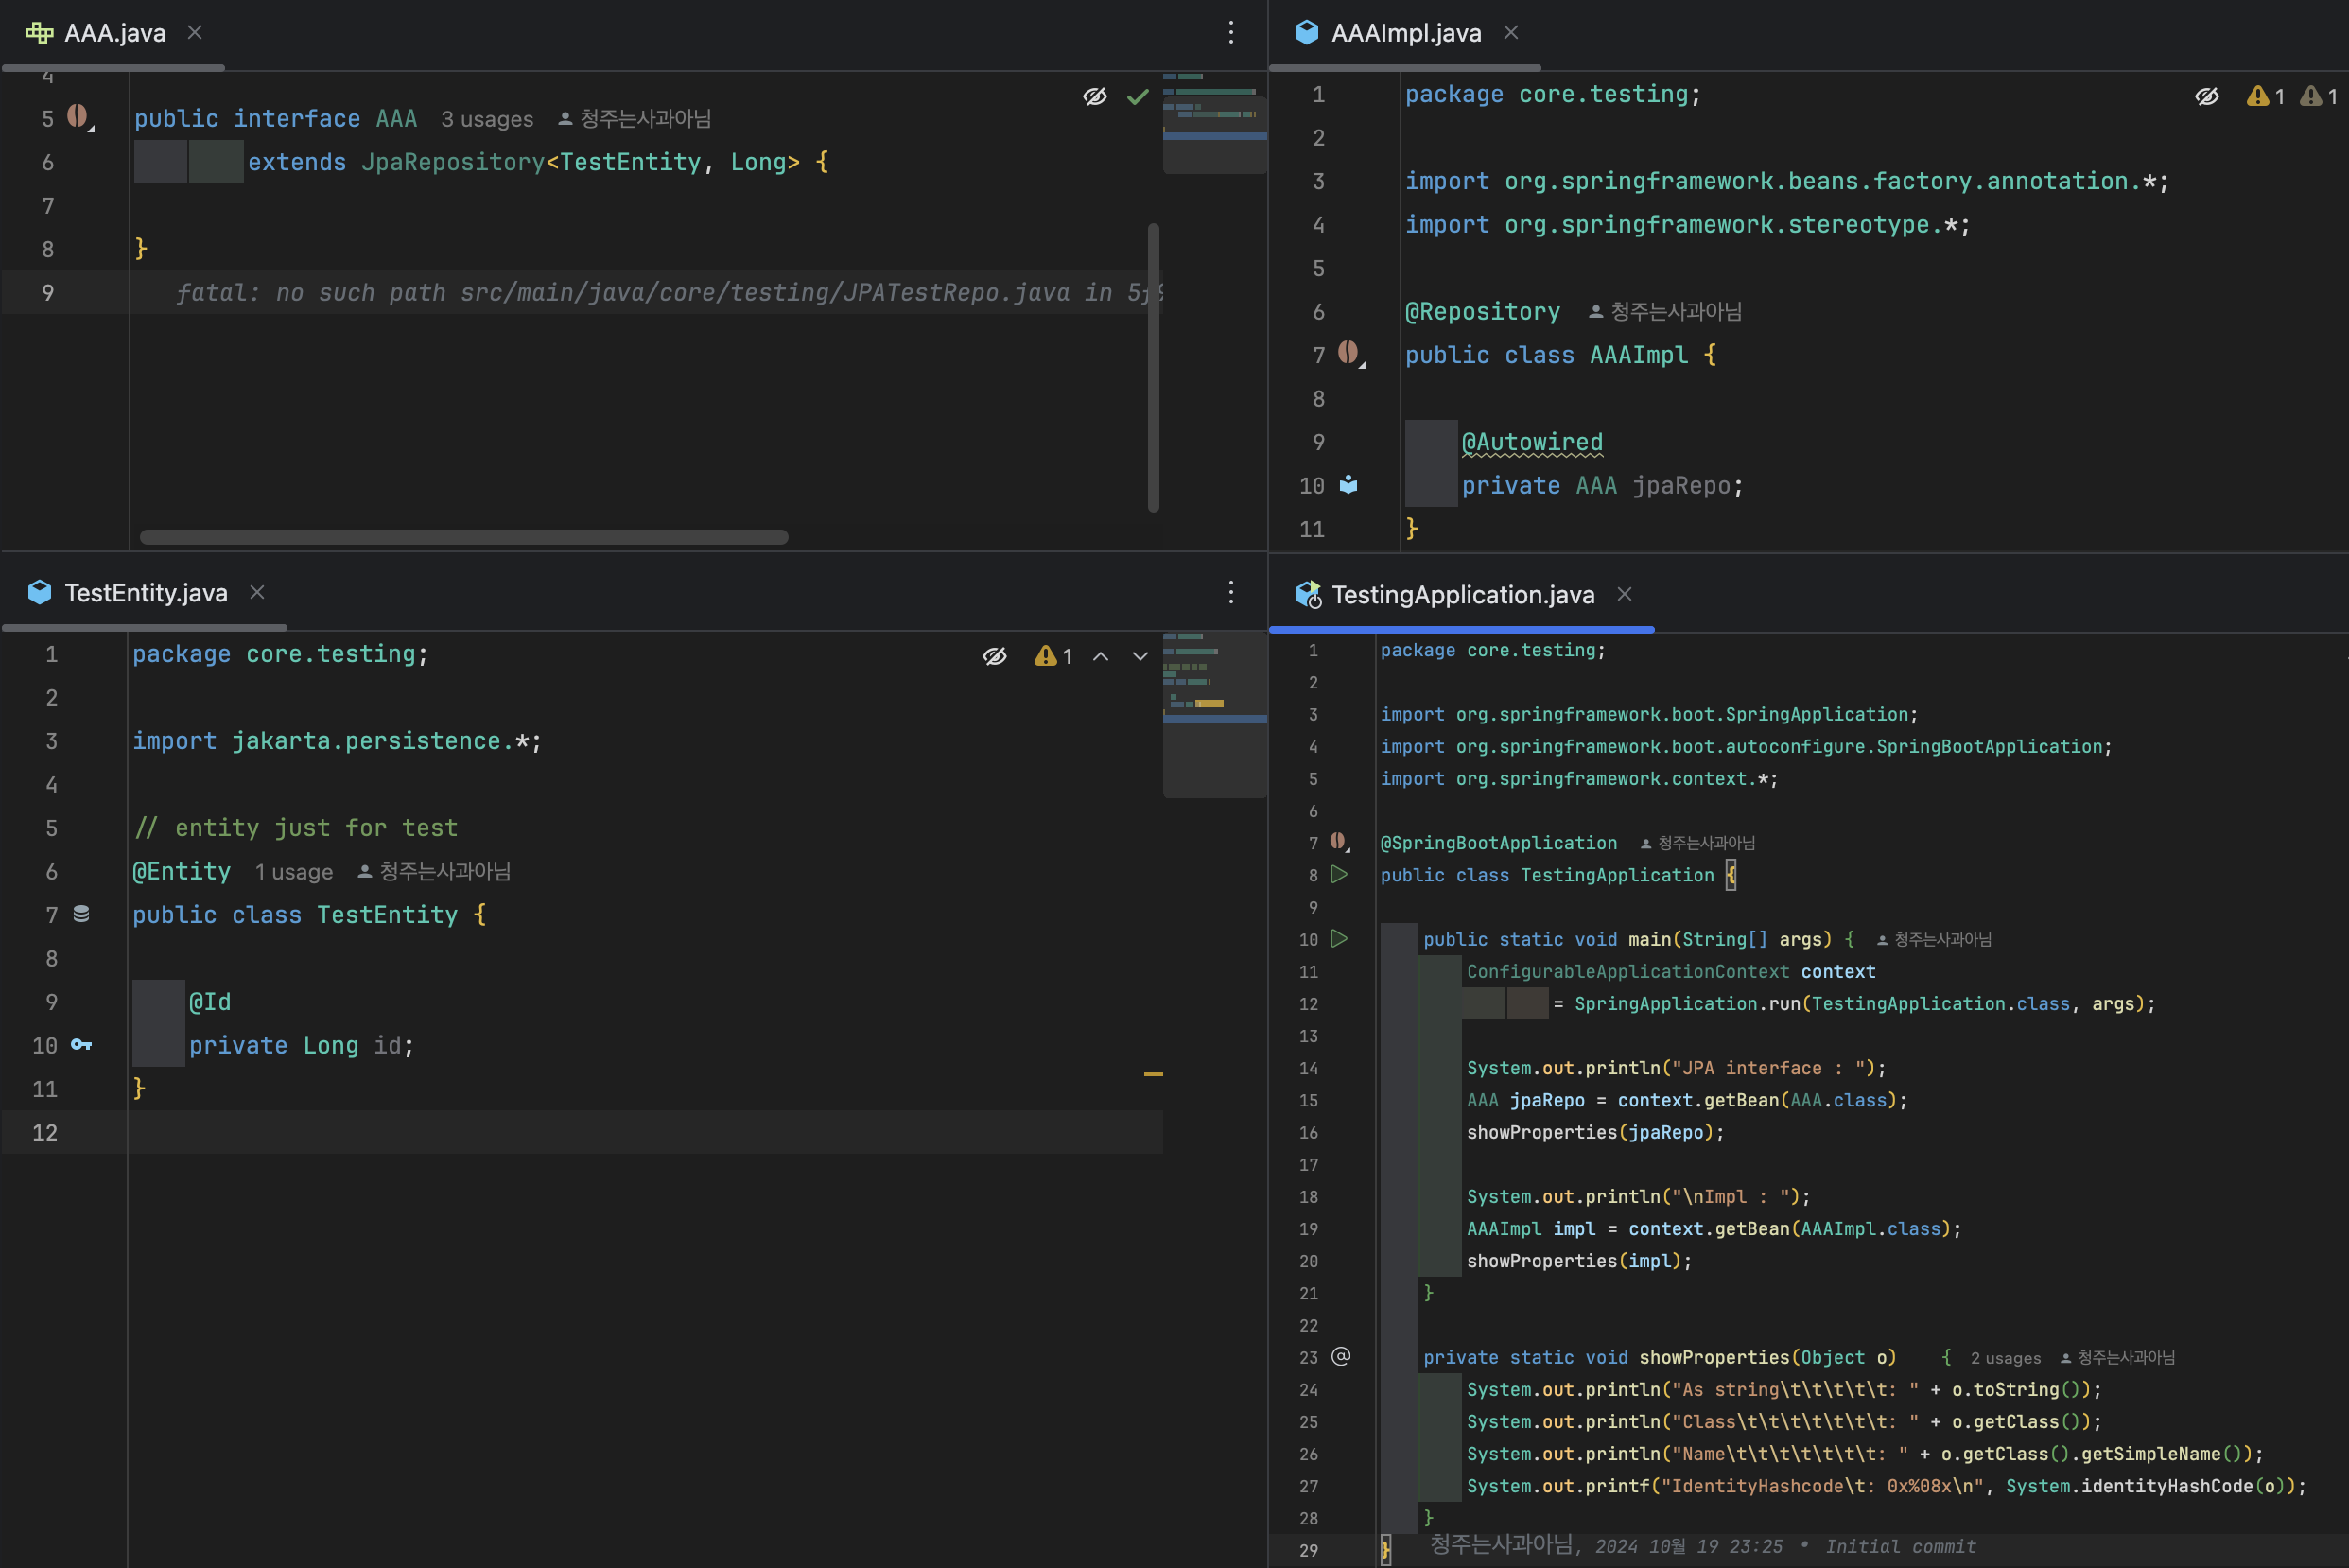
Task: Click the run gutter arrow beside TestingApplication class
Action: pos(1339,875)
